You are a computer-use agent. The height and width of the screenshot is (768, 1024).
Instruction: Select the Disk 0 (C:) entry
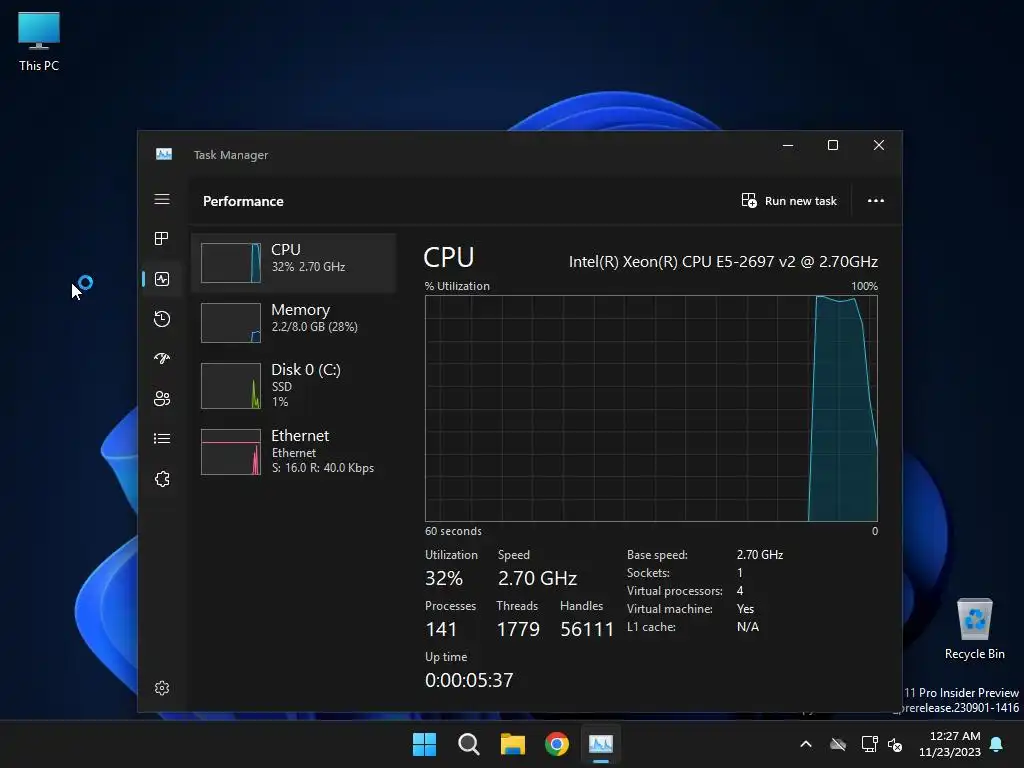(293, 385)
